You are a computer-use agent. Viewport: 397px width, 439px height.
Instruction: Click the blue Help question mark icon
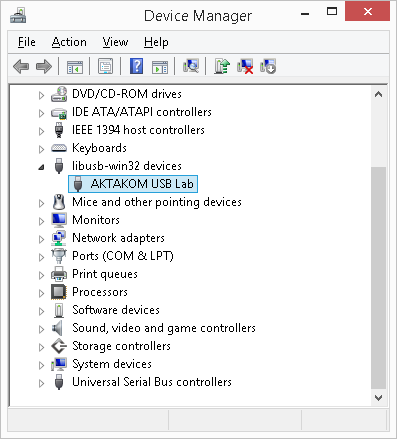click(x=136, y=66)
